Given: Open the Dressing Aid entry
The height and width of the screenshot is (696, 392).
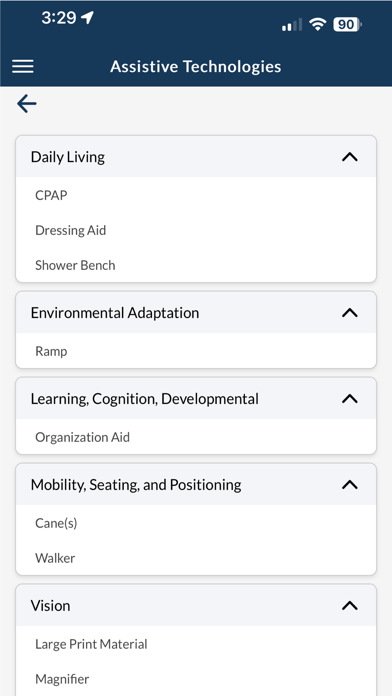Looking at the screenshot, I should (x=196, y=230).
